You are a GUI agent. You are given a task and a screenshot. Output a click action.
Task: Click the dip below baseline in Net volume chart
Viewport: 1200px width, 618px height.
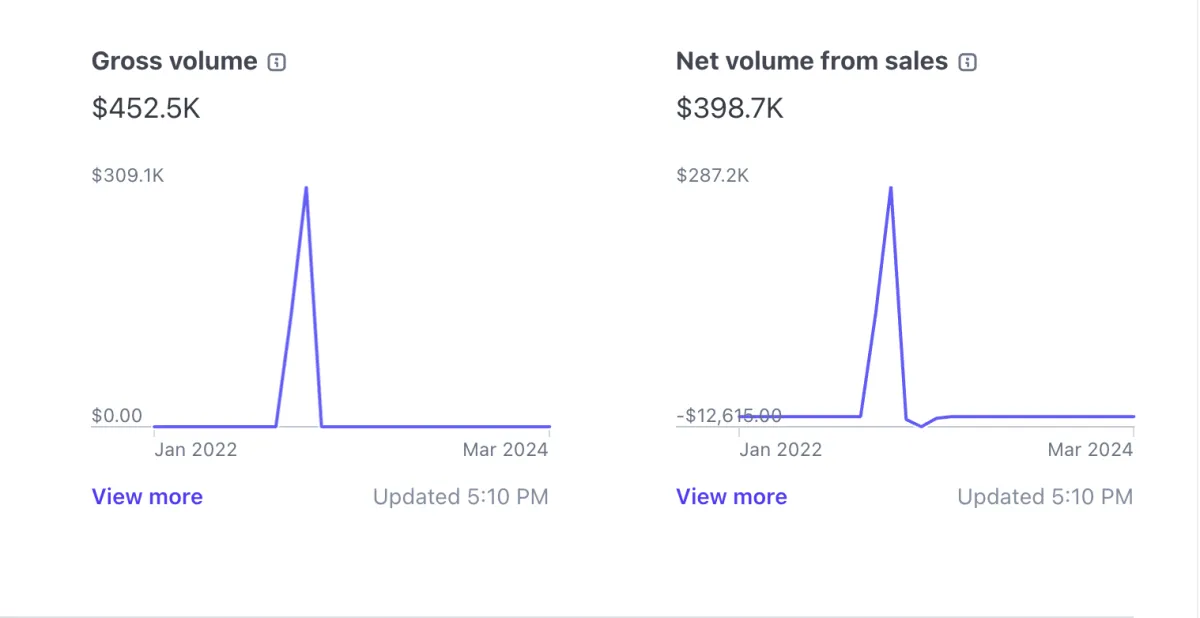coord(921,425)
